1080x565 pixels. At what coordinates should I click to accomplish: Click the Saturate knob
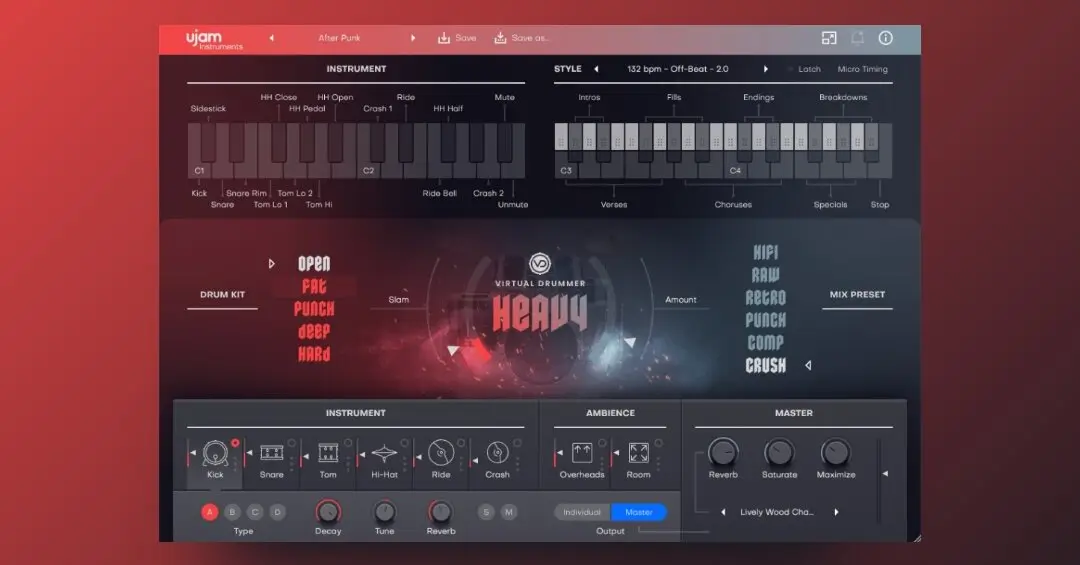779,453
